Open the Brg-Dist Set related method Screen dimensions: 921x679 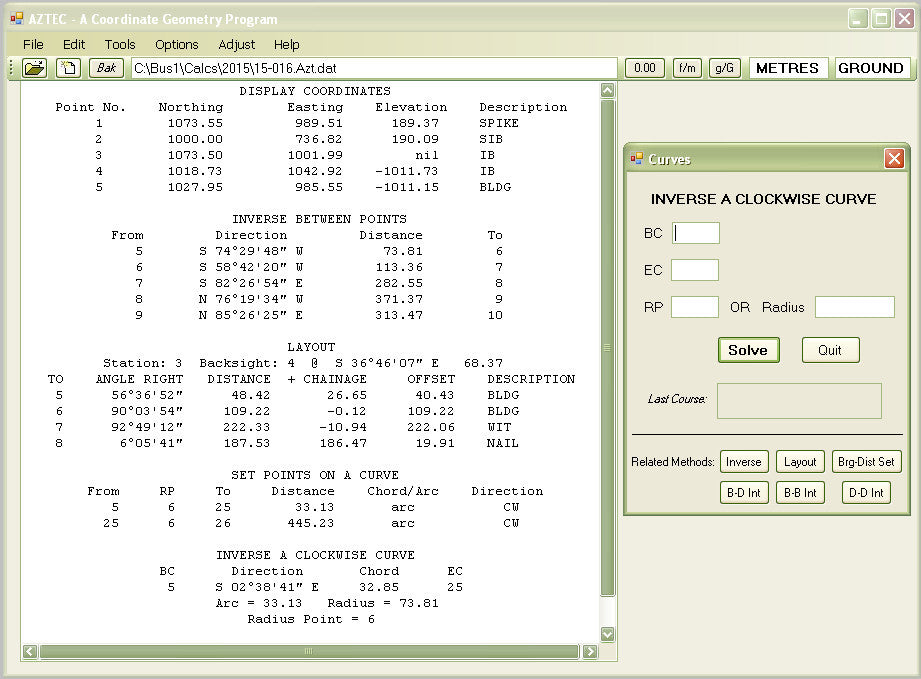[x=866, y=462]
